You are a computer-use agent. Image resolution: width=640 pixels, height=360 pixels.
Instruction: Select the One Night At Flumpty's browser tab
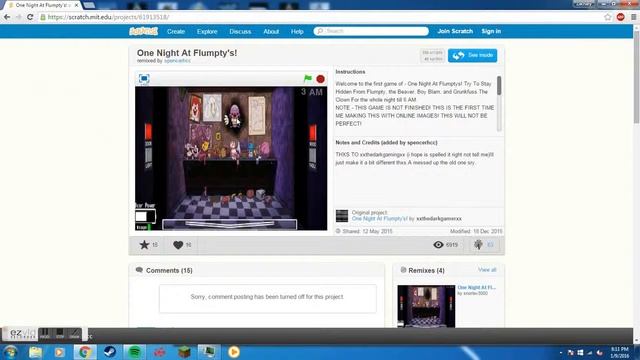42,5
